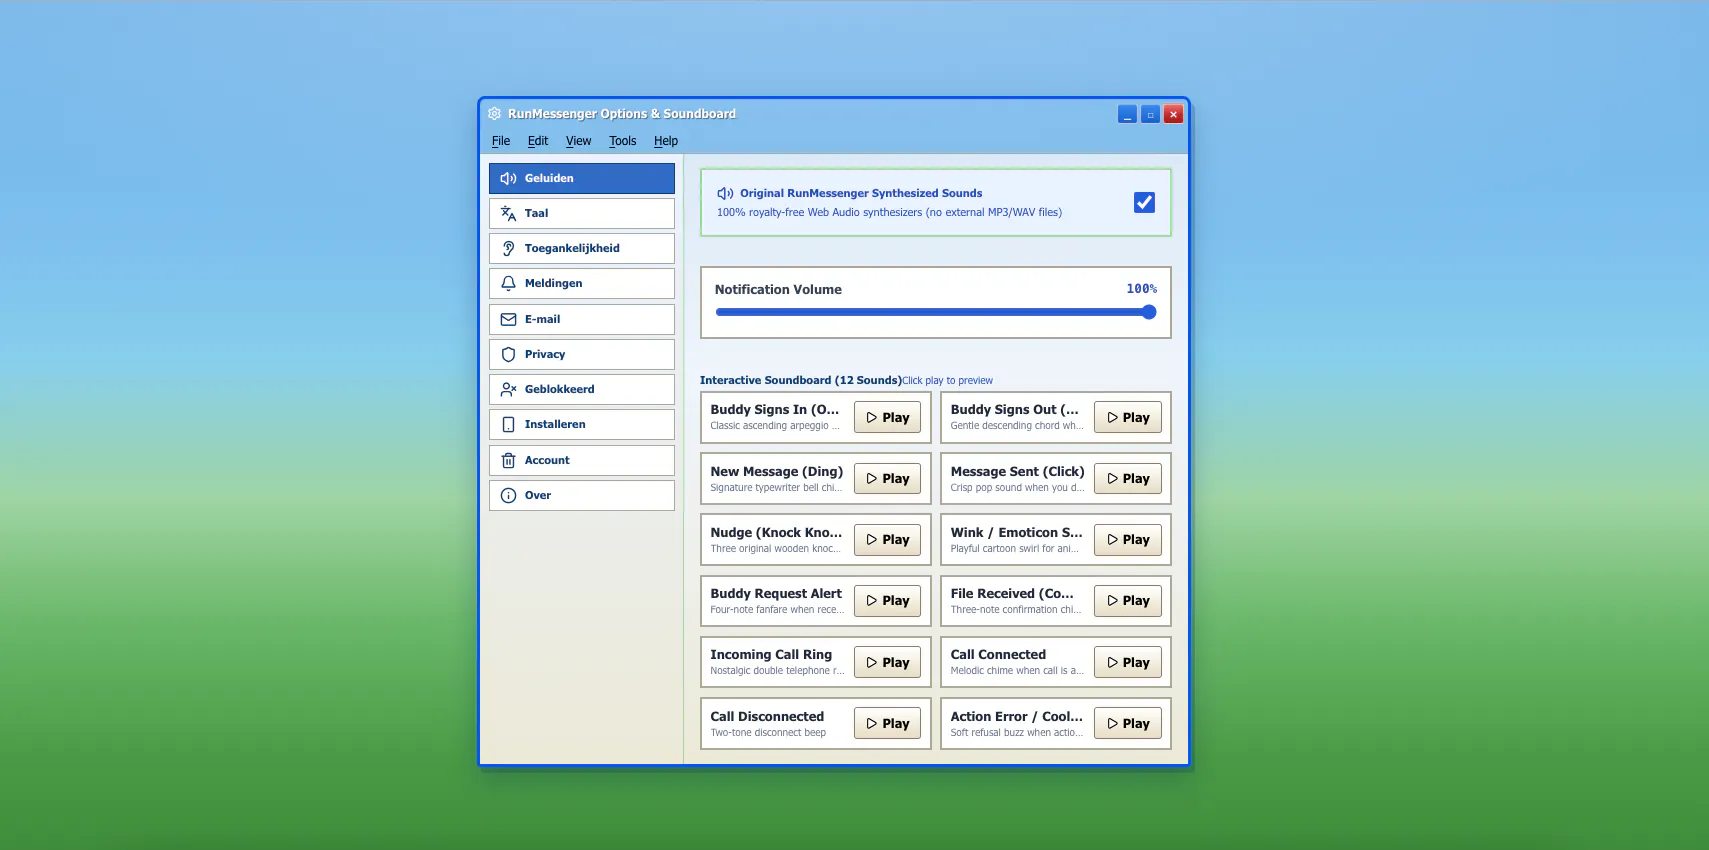The height and width of the screenshot is (850, 1709).
Task: Open the Edit menu
Action: 538,141
